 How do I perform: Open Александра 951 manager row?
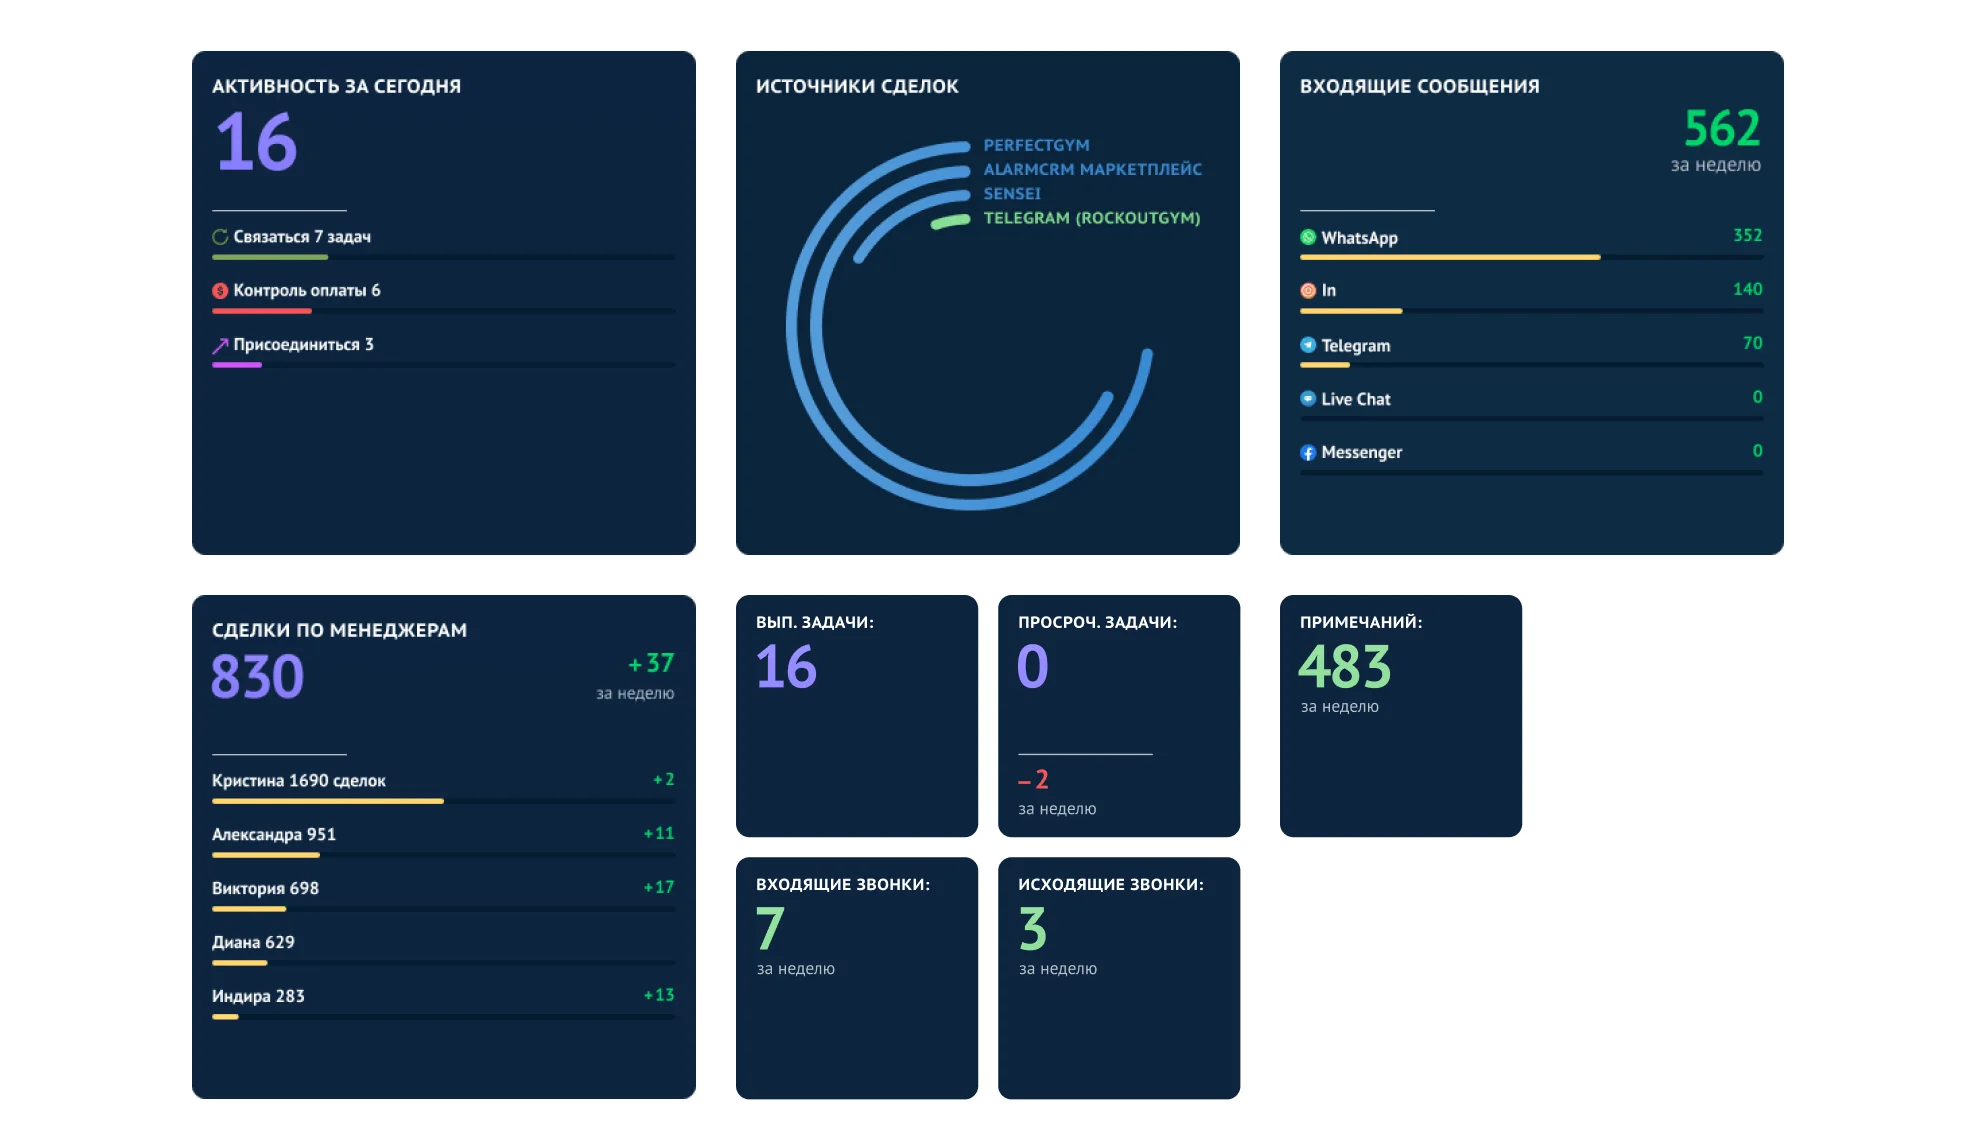click(x=273, y=835)
